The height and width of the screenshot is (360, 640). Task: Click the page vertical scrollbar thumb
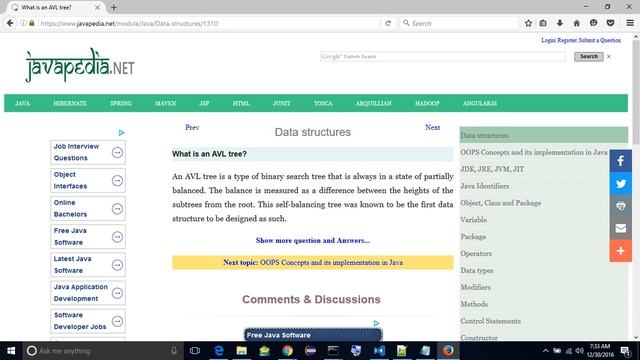pos(636,92)
